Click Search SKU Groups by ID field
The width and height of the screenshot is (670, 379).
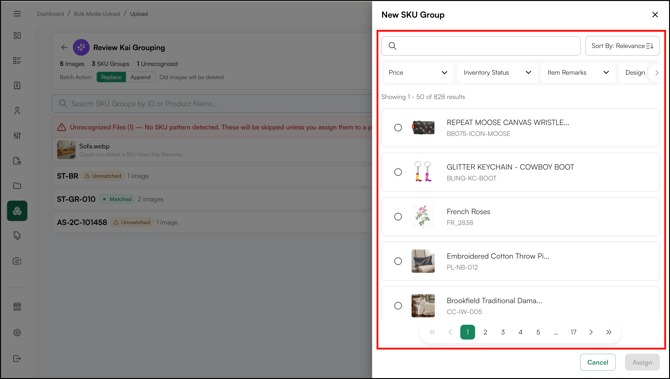pos(212,104)
